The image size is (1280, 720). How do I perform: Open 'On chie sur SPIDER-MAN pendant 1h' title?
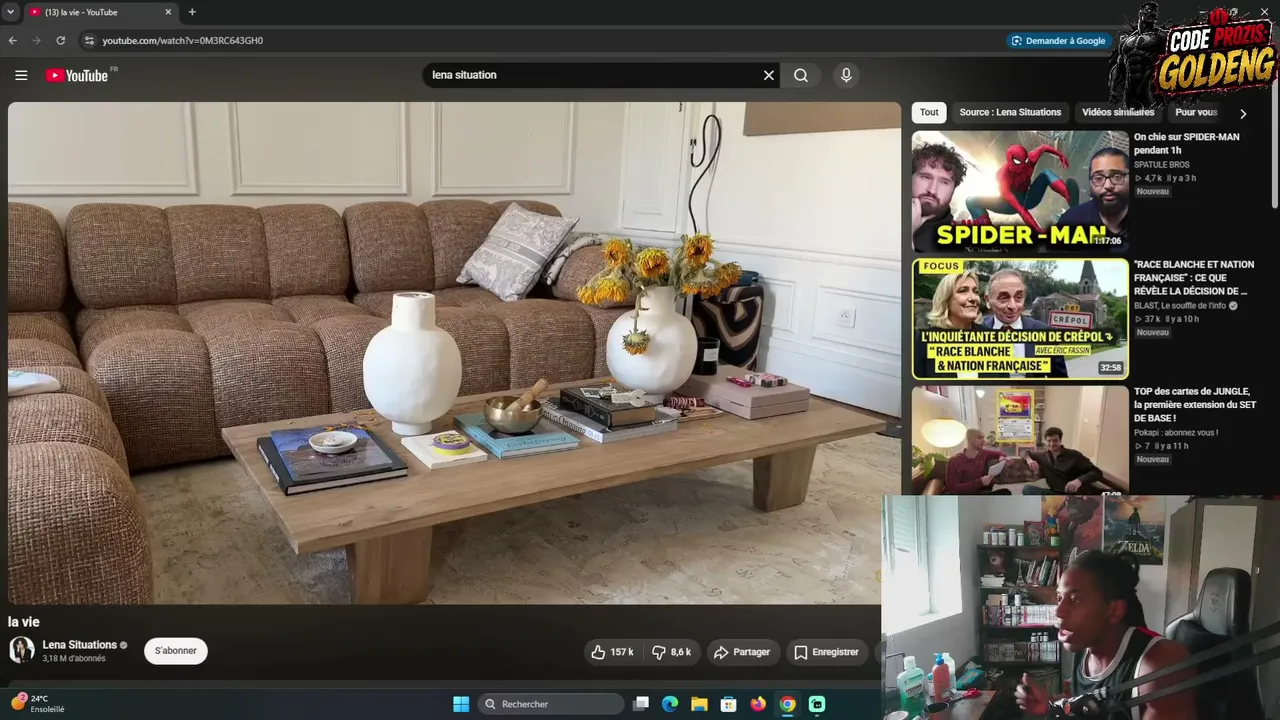point(1186,143)
